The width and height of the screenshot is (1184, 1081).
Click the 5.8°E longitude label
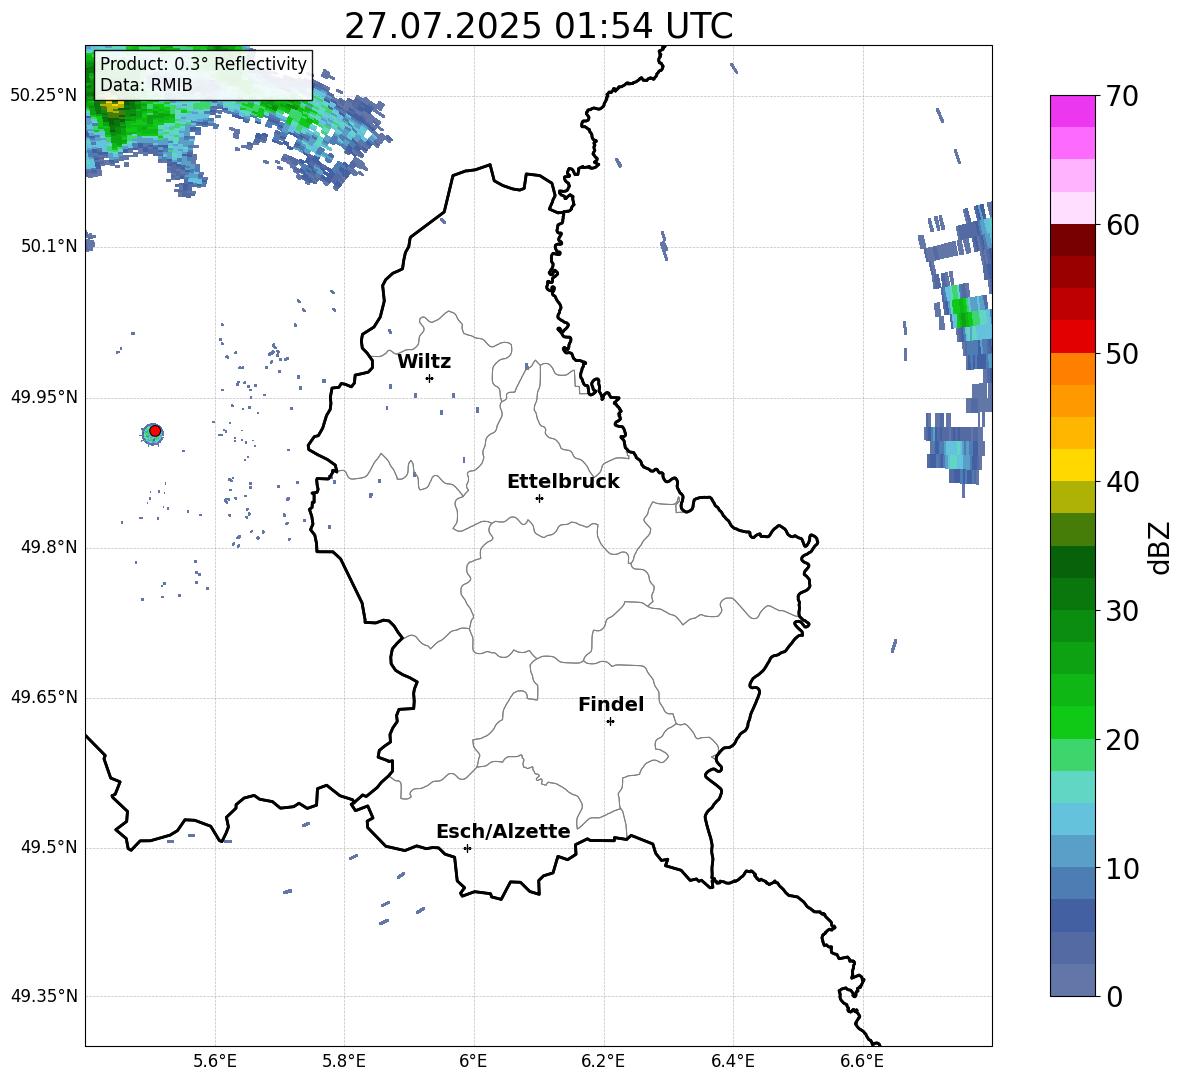(344, 1061)
